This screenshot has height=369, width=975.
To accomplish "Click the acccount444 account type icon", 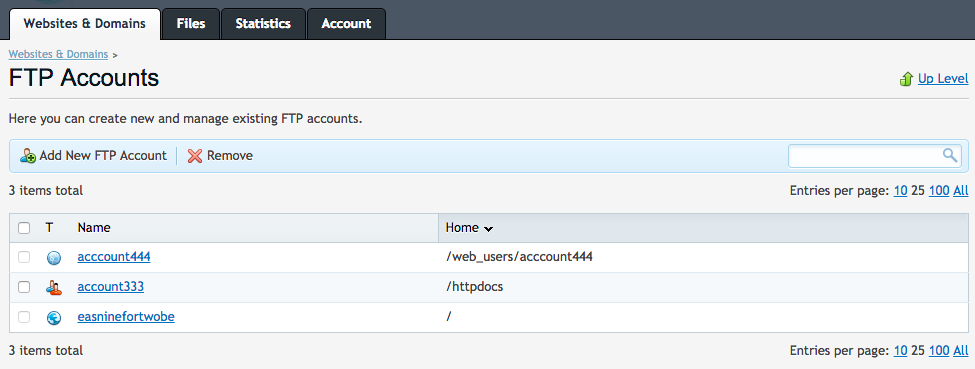I will [54, 258].
